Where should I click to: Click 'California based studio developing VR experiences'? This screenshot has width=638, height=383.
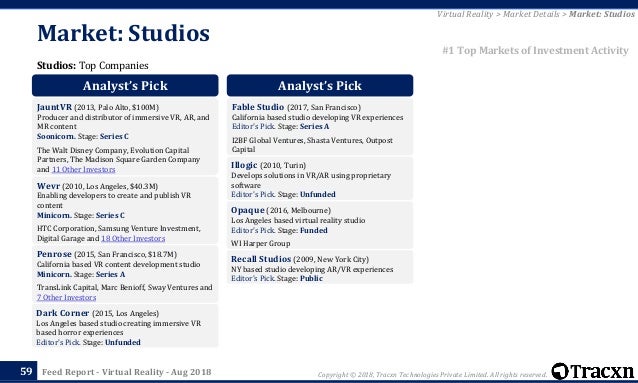click(x=317, y=117)
